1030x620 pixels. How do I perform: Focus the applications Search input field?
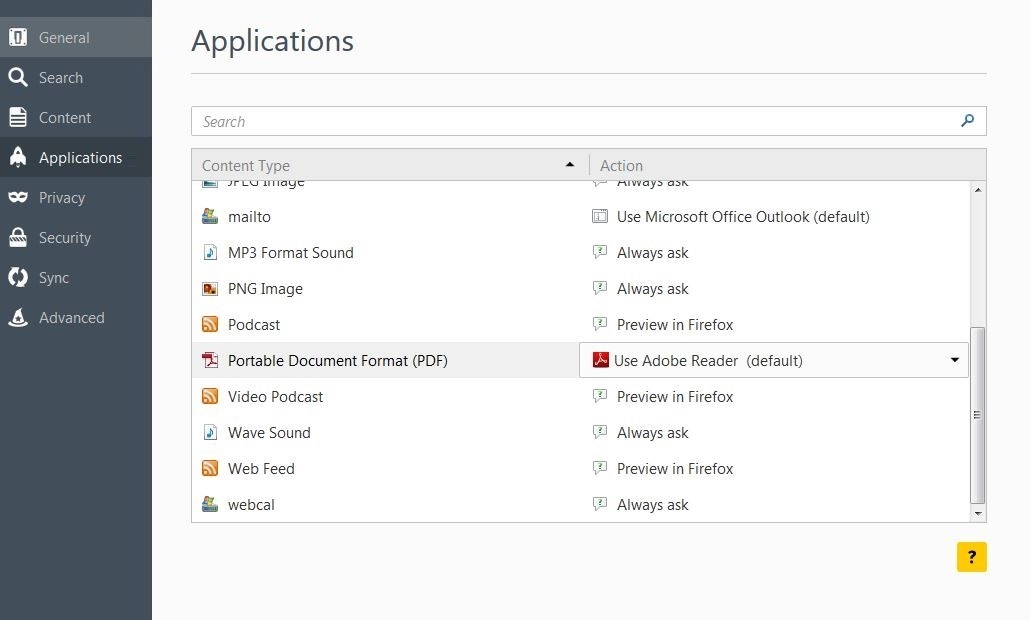point(589,121)
